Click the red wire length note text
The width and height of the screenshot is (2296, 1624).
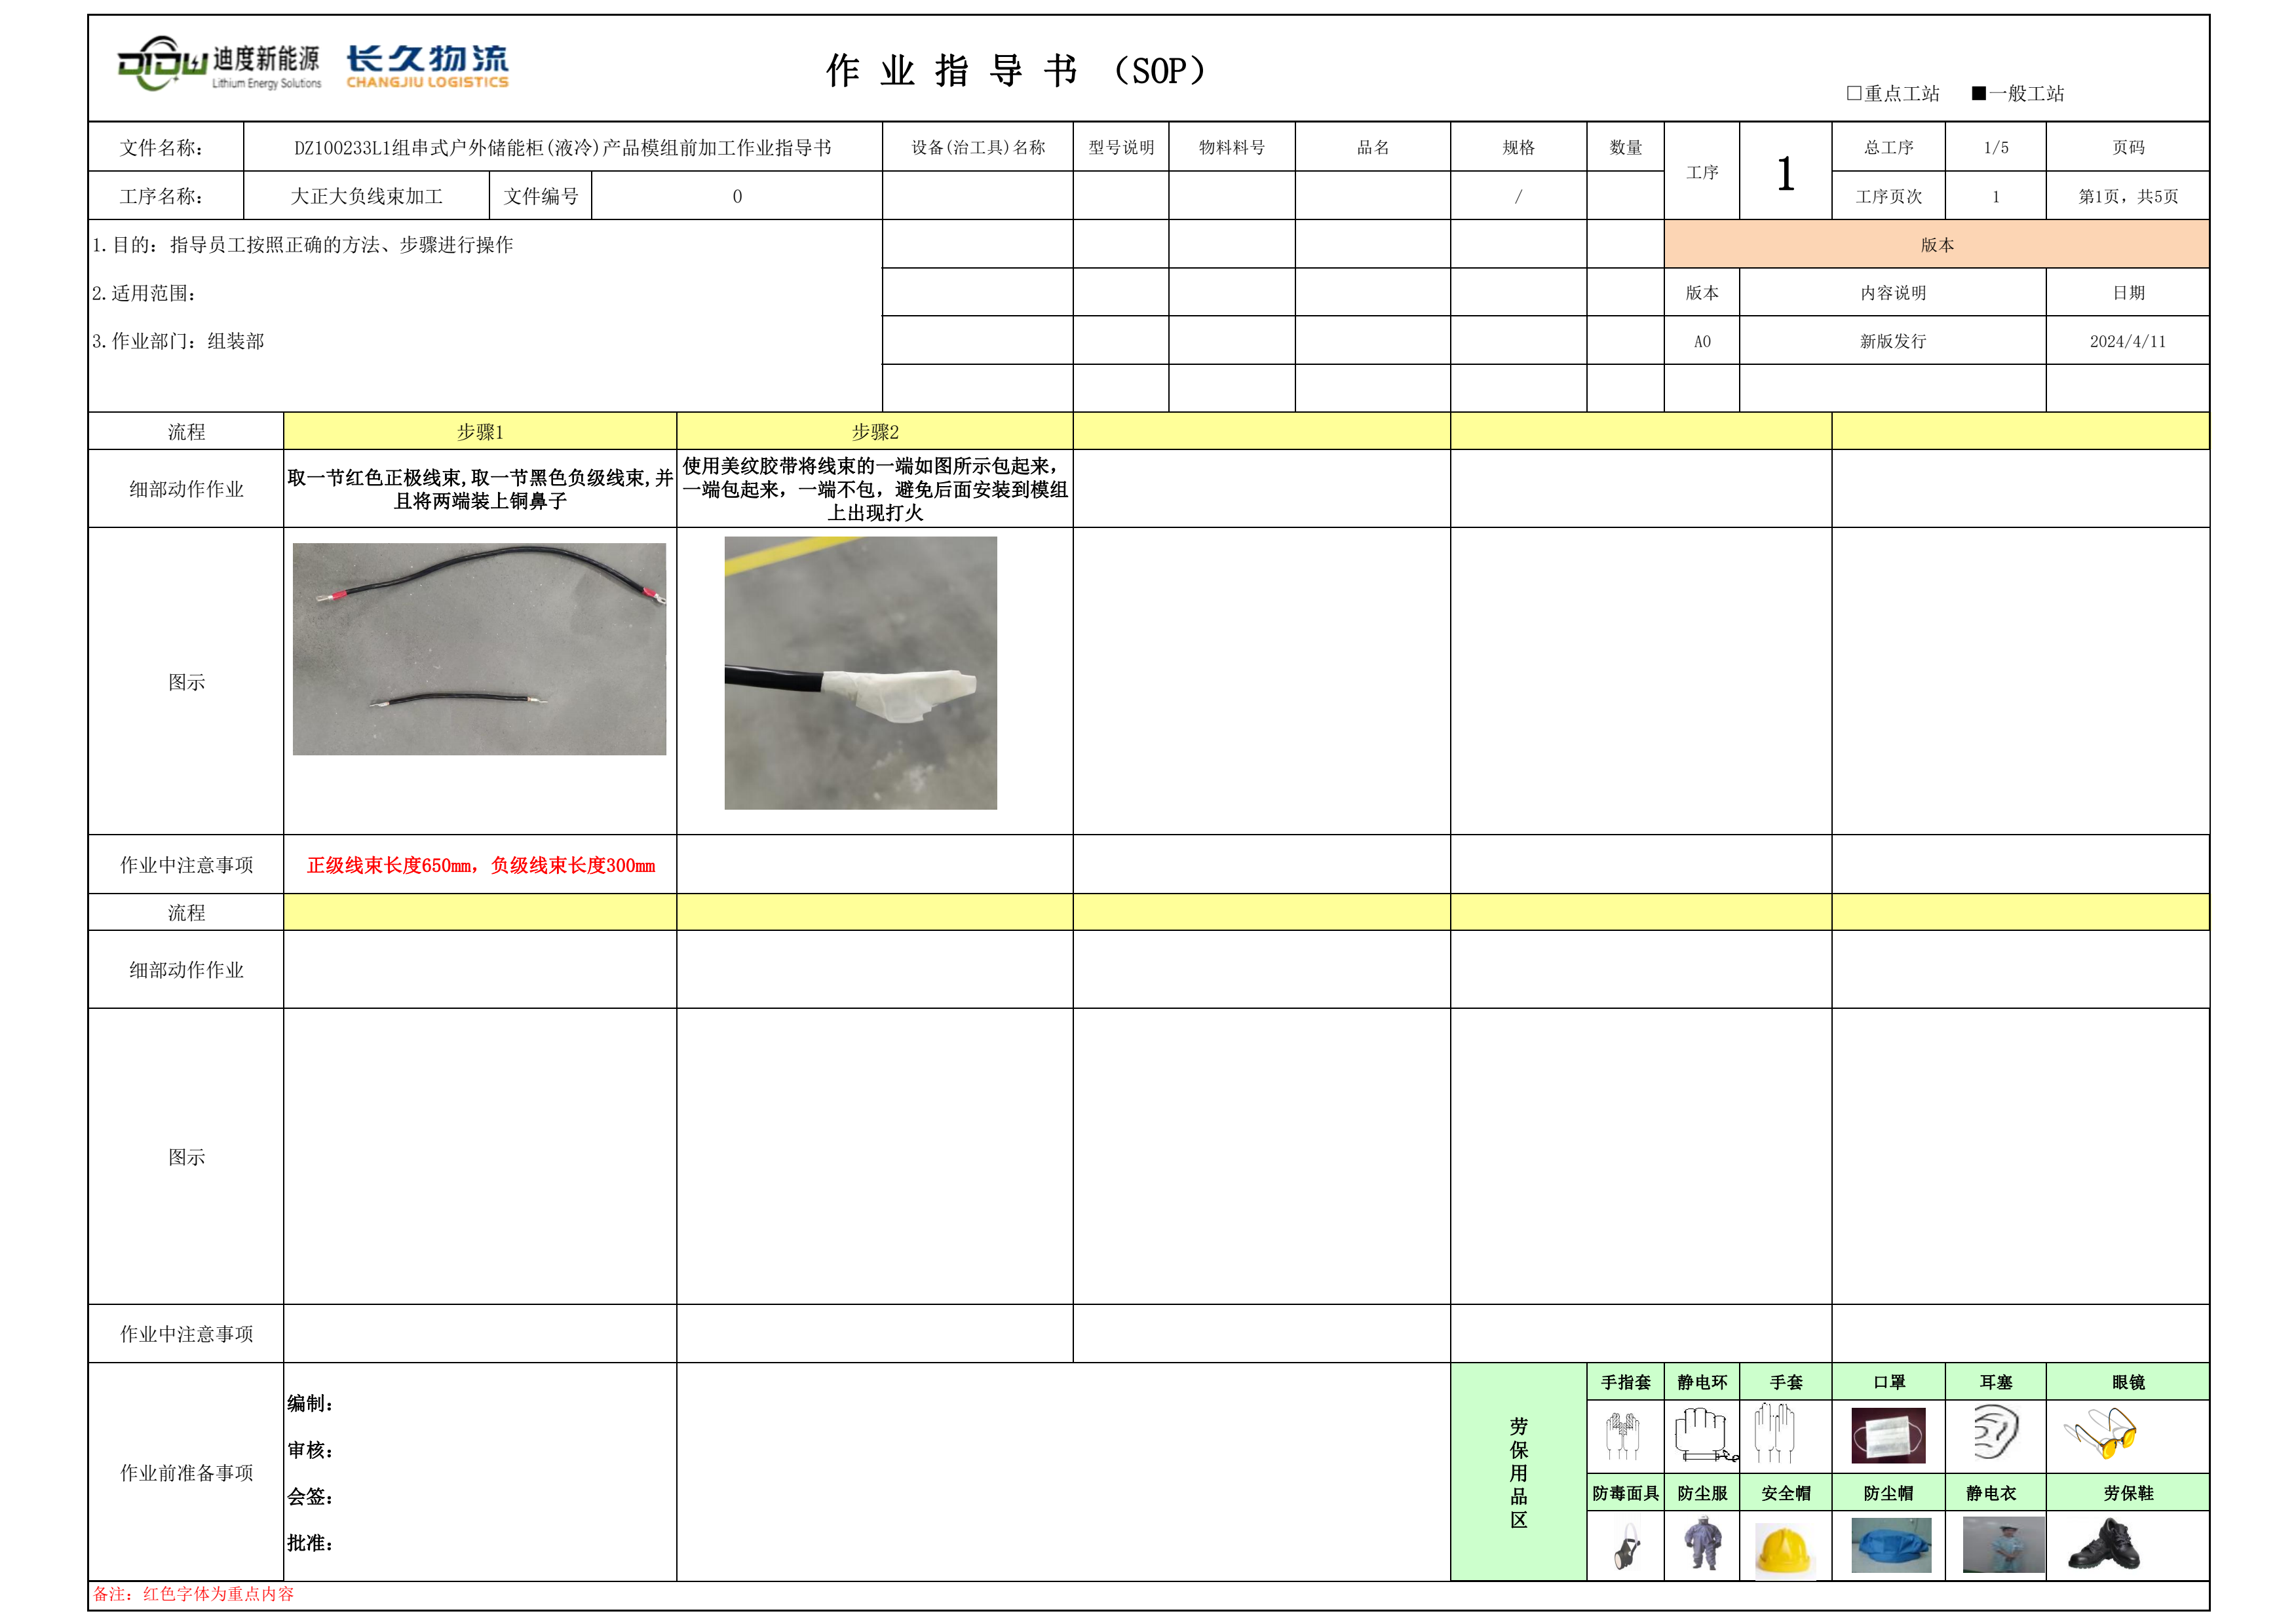coord(480,865)
